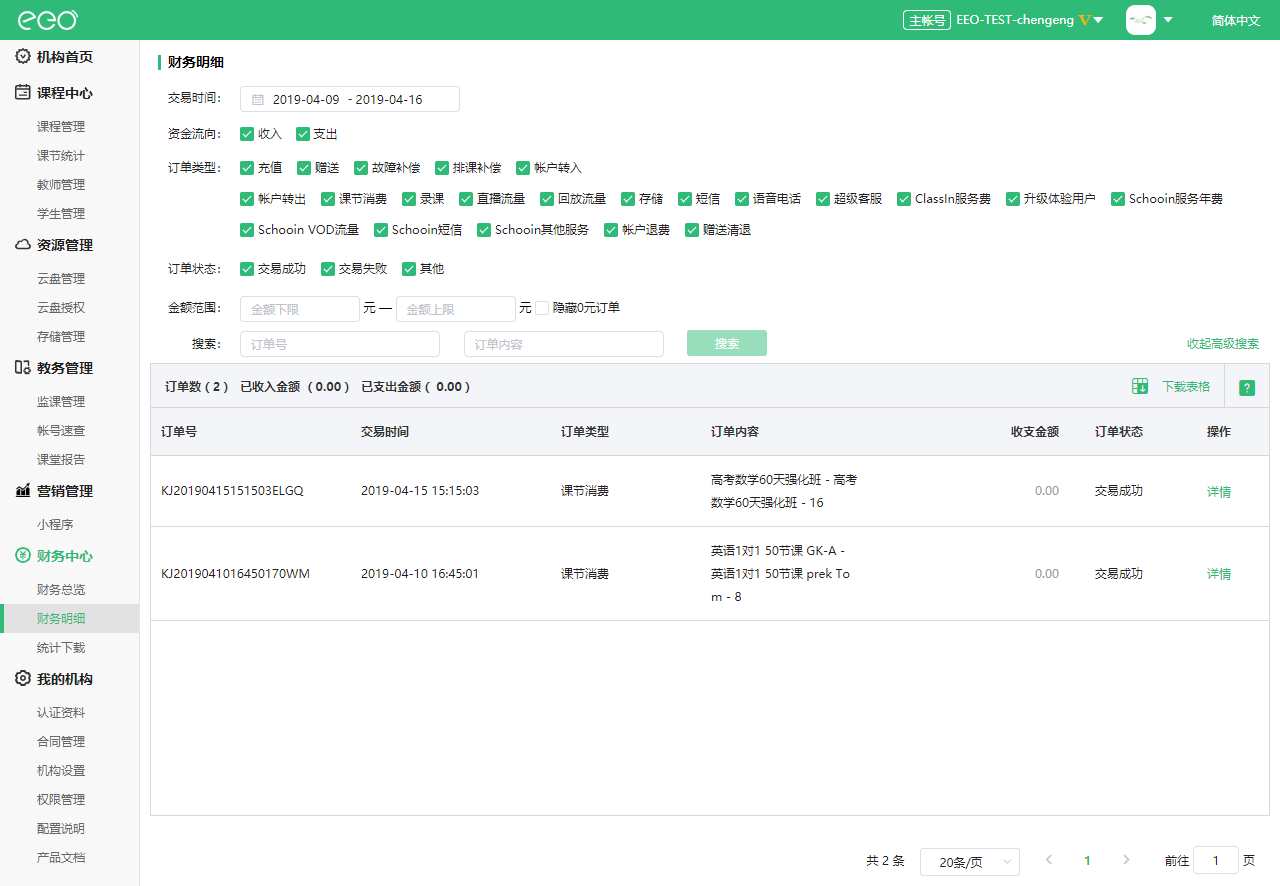1280x886 pixels.
Task: Click the 我的机构 settings icon
Action: coord(23,679)
